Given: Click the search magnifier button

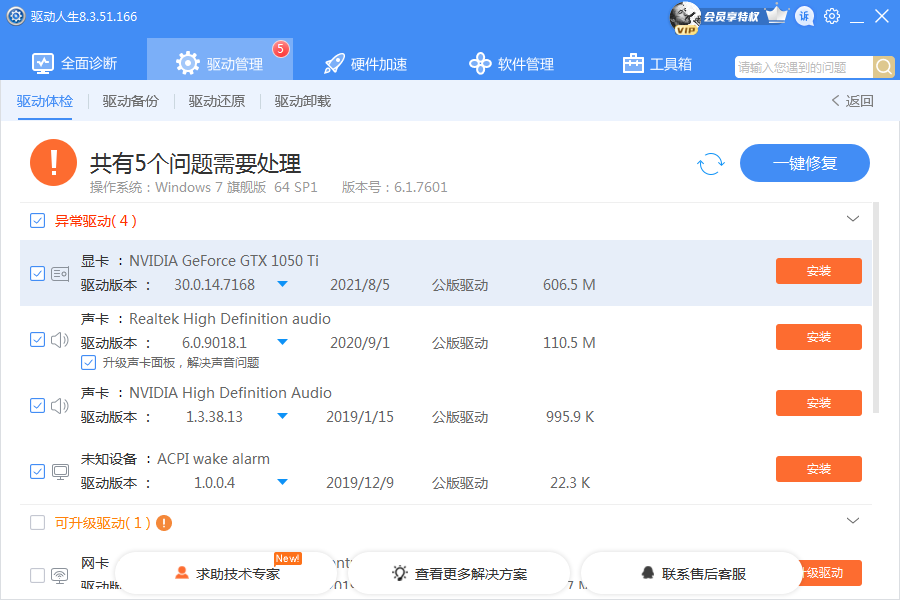Looking at the screenshot, I should click(x=884, y=67).
